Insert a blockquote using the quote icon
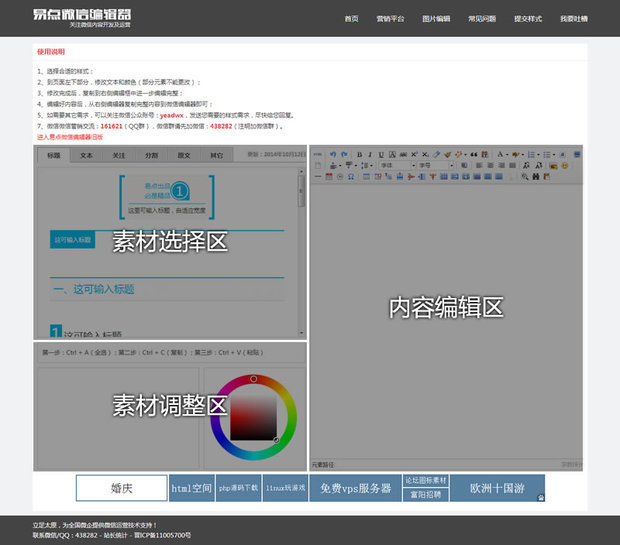 pos(474,155)
